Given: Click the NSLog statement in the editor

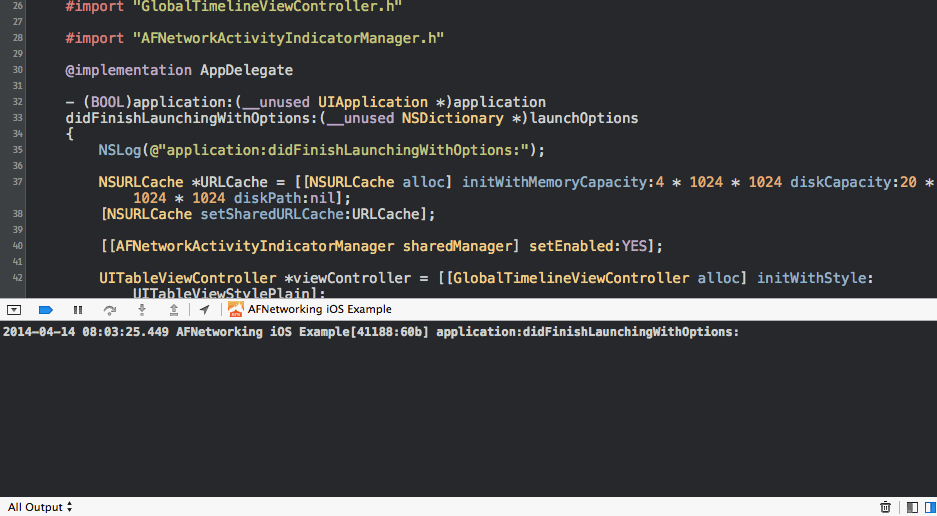Looking at the screenshot, I should point(321,150).
